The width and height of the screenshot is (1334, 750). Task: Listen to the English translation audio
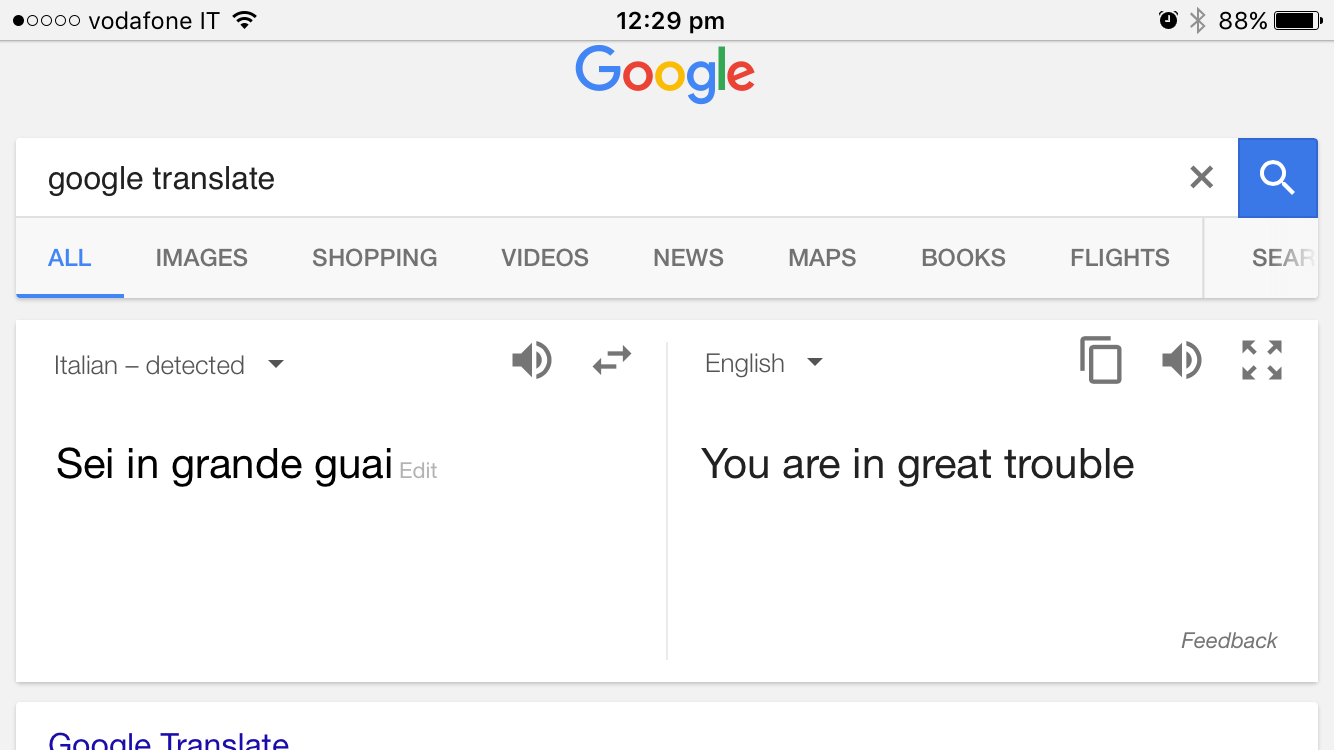(x=1181, y=360)
